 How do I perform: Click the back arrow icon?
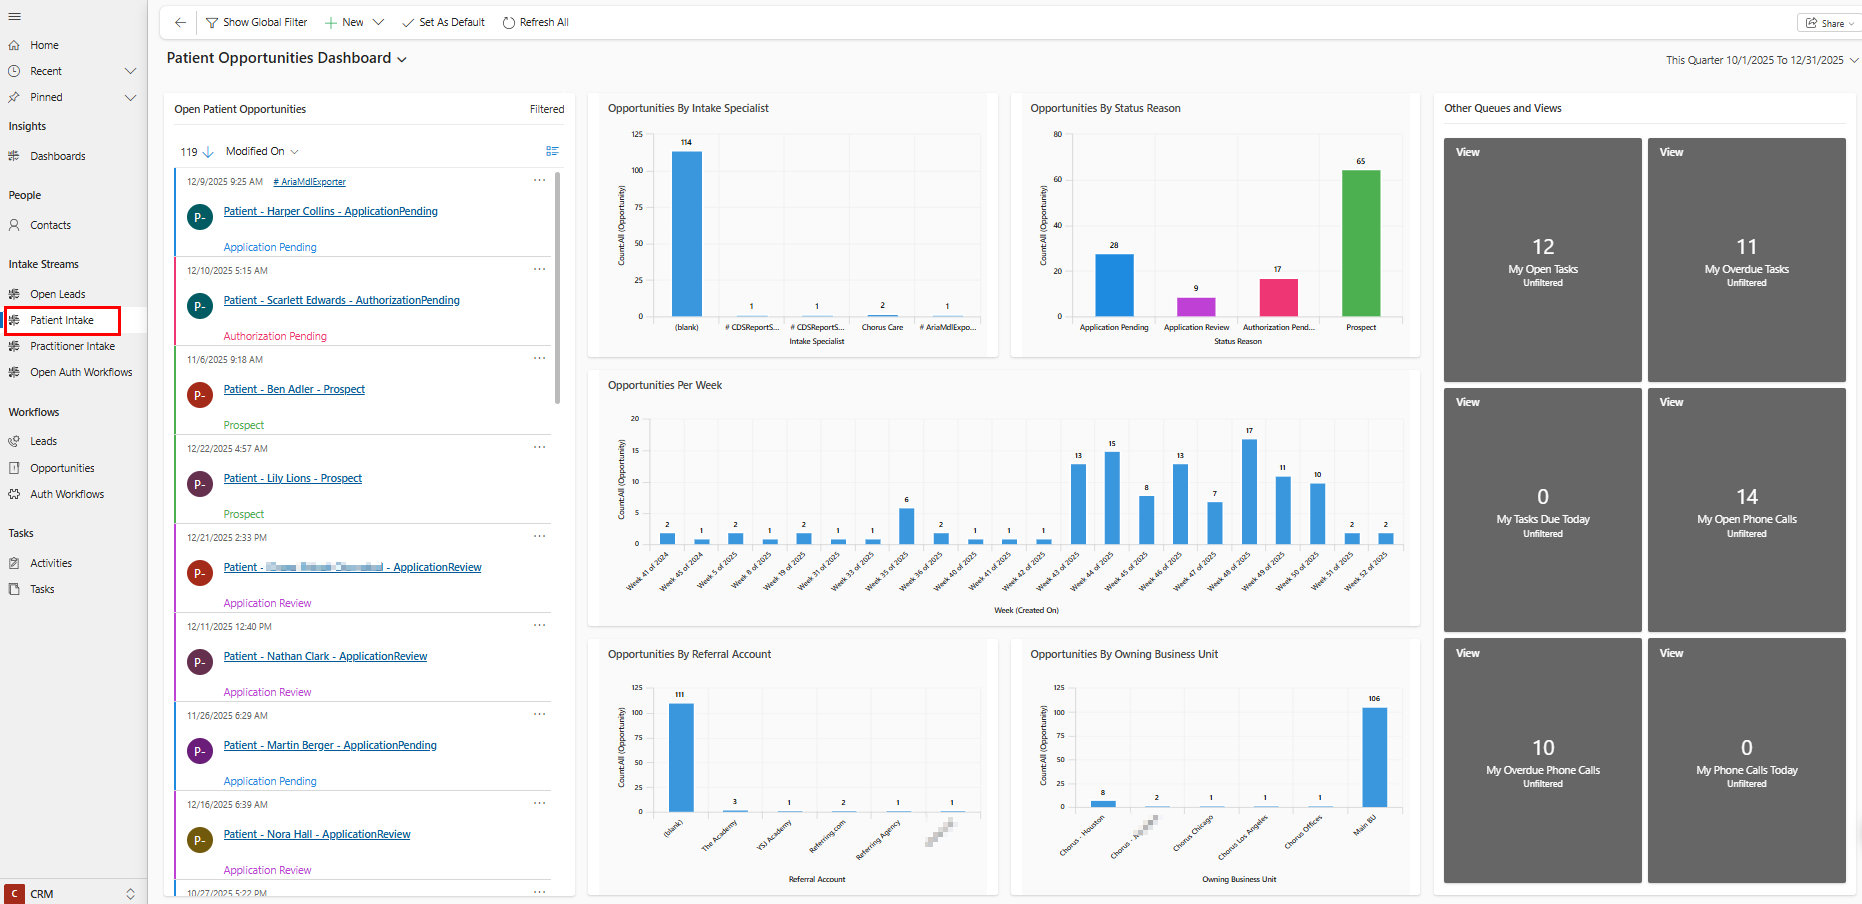click(x=180, y=22)
